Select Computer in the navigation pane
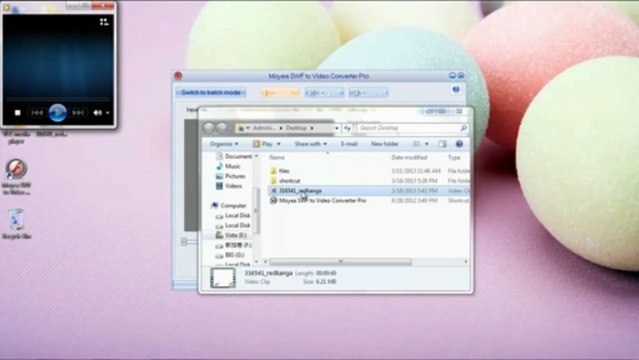 [x=229, y=205]
